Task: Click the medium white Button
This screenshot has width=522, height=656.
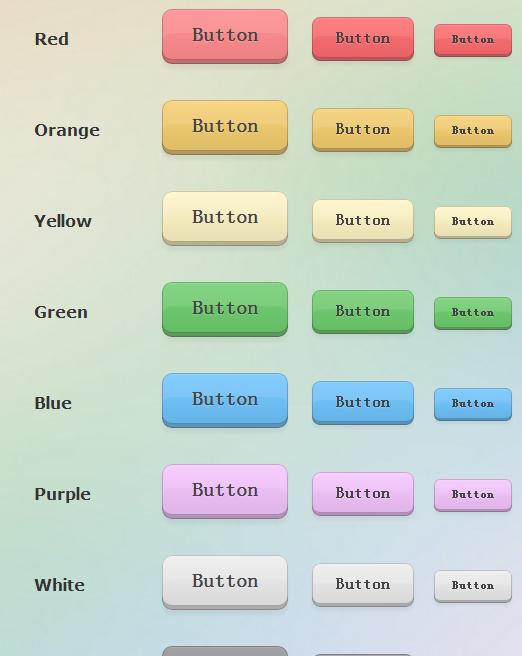Action: click(363, 585)
